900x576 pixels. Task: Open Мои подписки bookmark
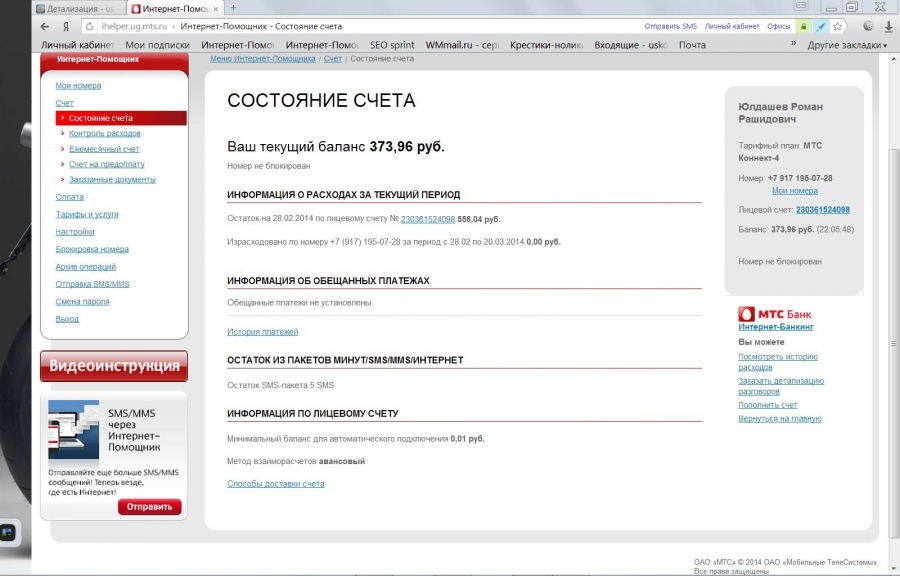point(157,45)
